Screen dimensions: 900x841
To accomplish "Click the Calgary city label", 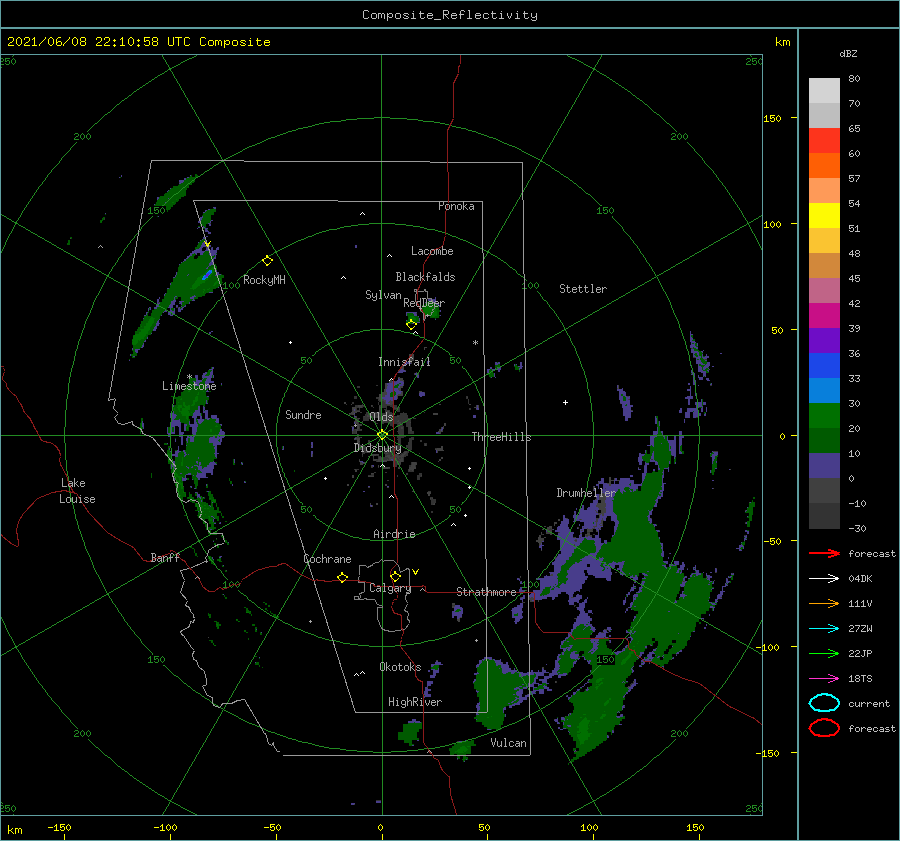I will coord(390,588).
